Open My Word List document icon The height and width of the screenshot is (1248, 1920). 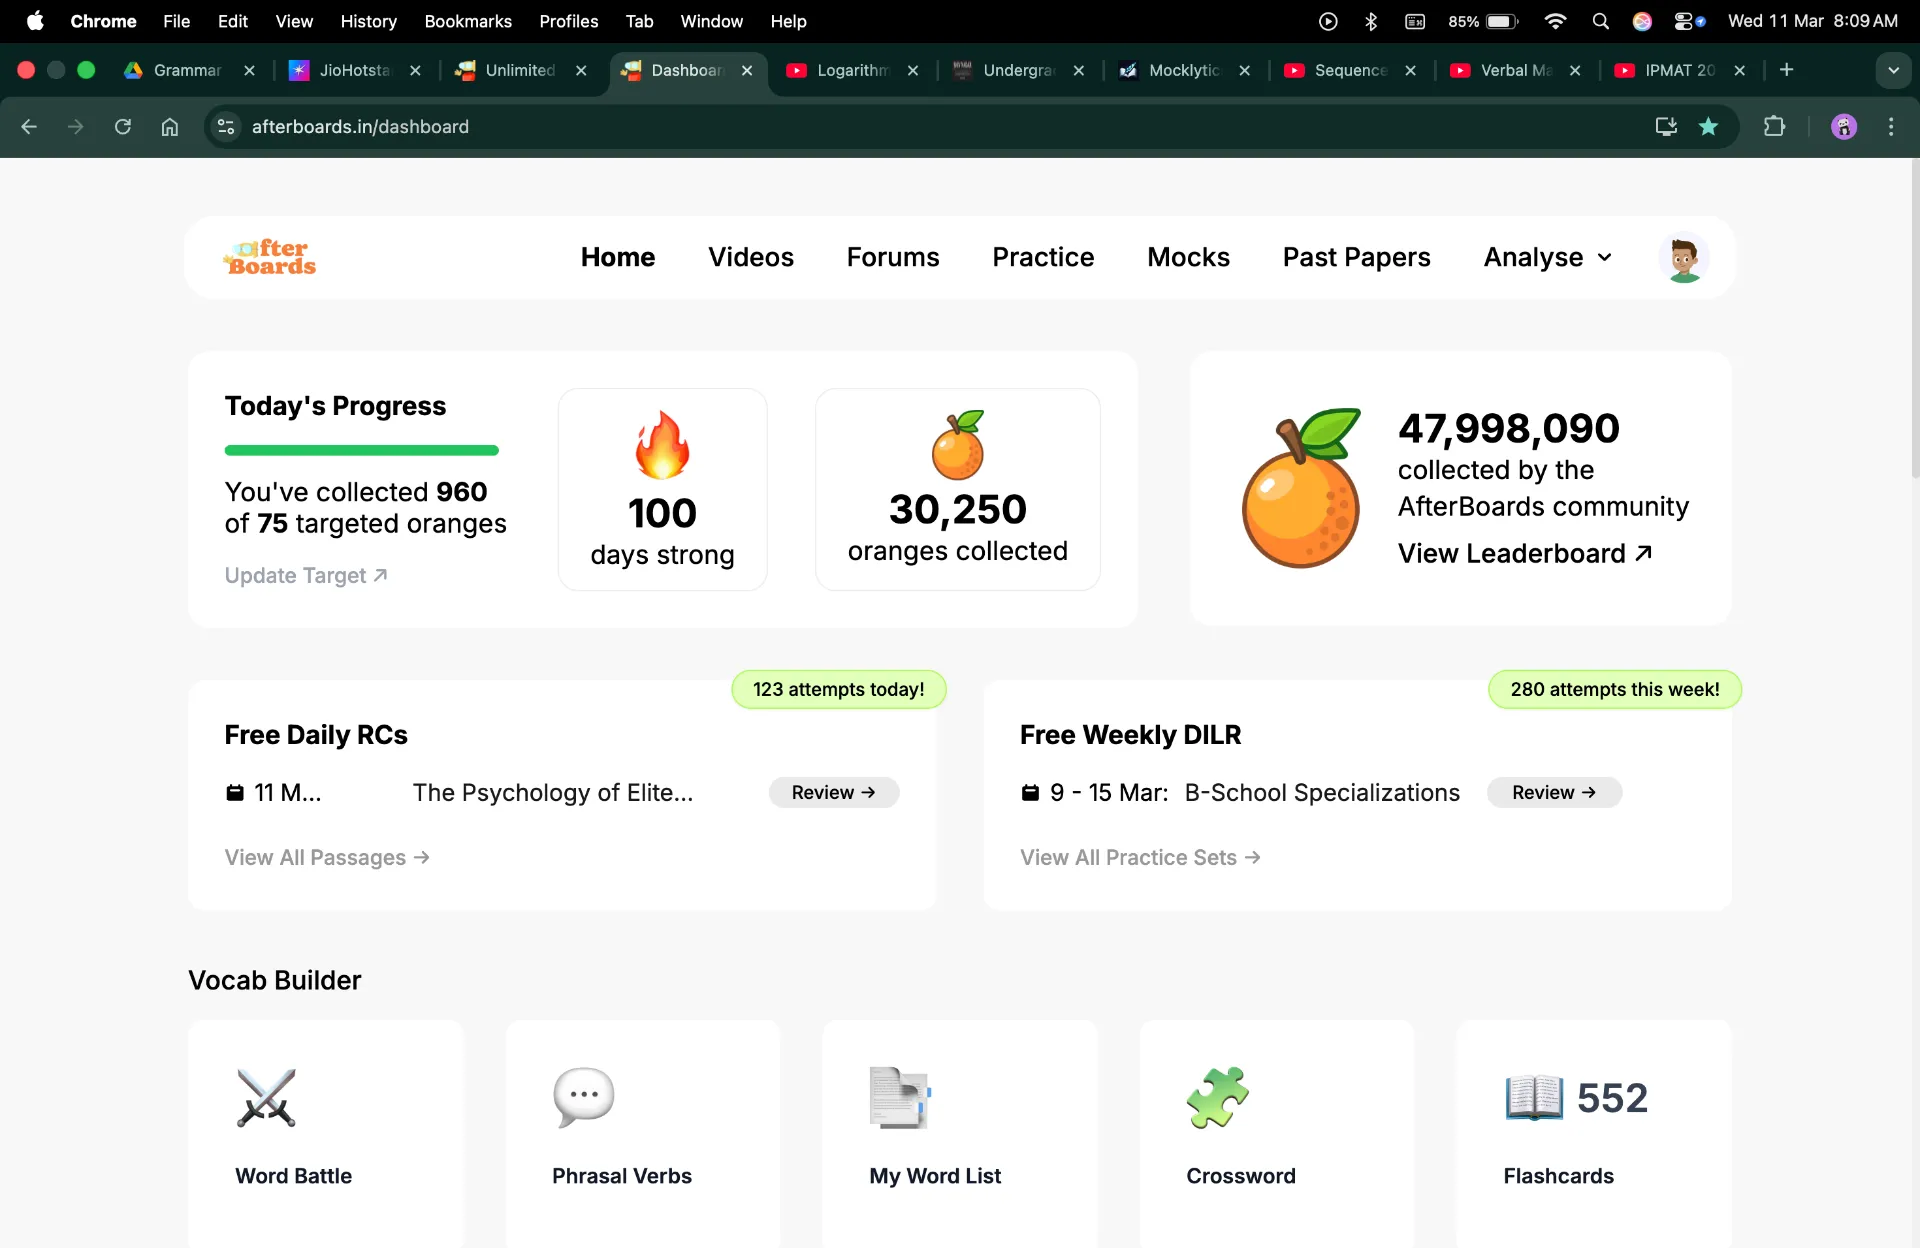[900, 1097]
